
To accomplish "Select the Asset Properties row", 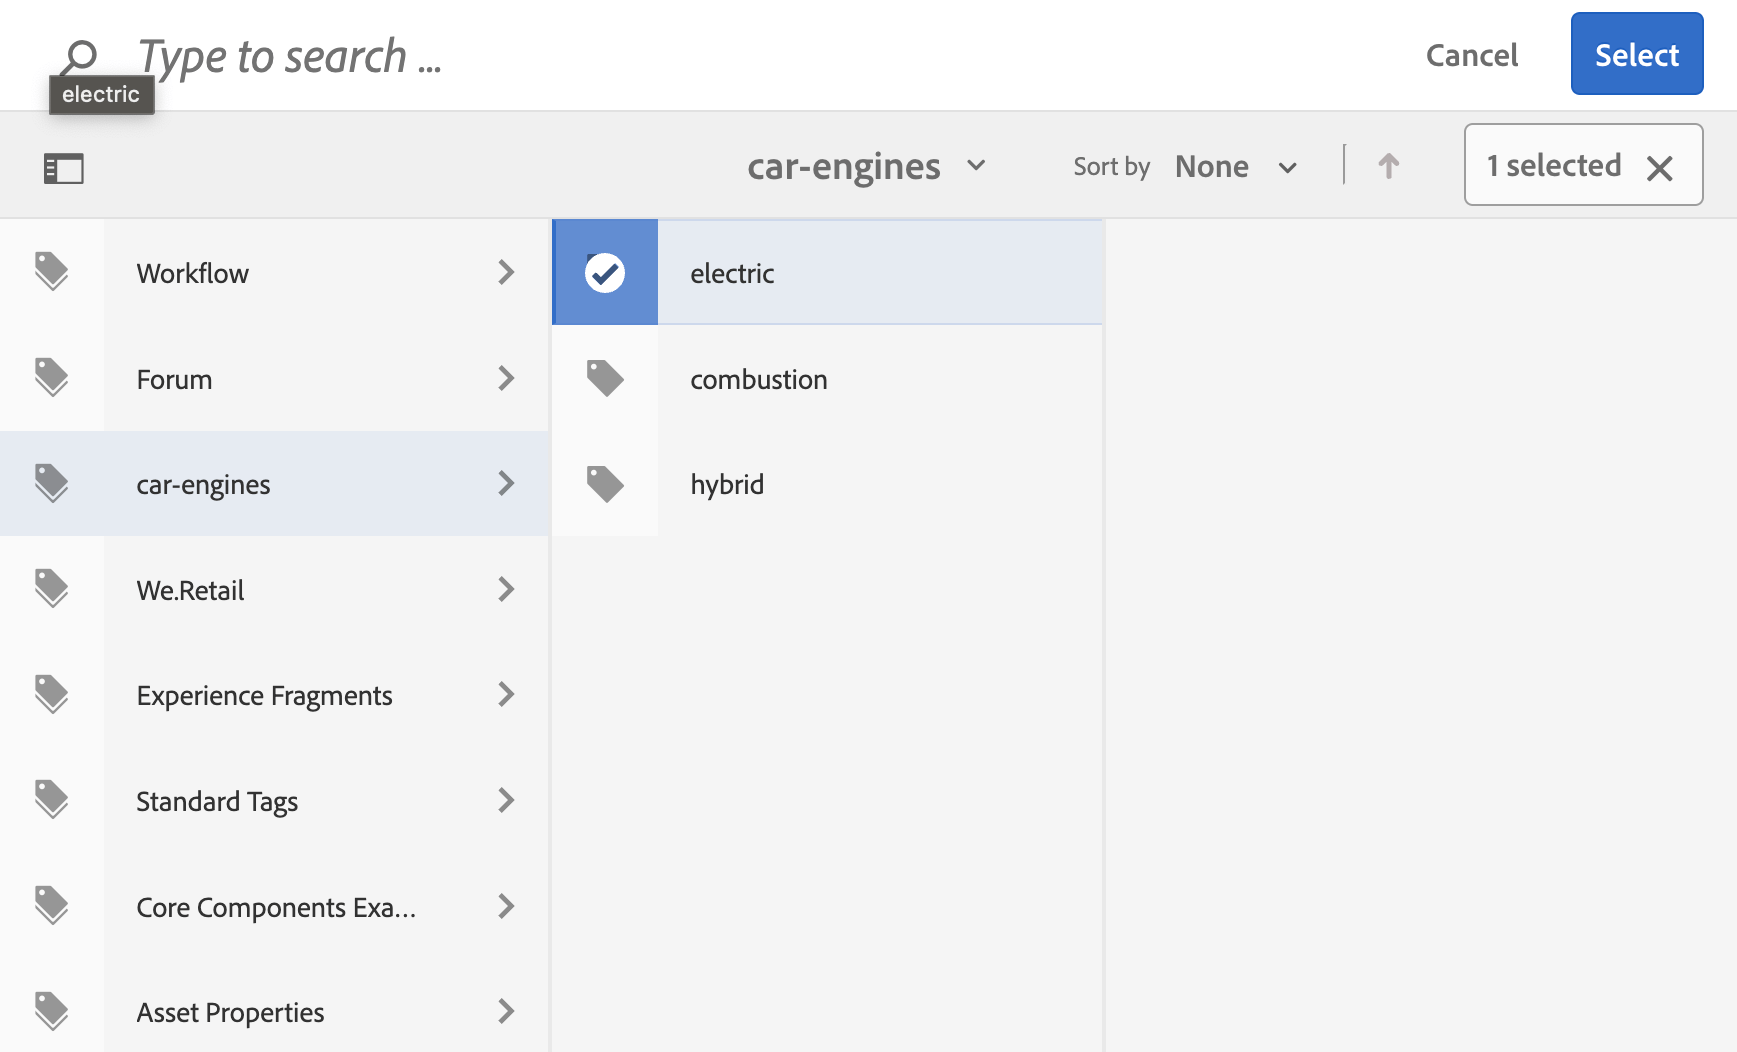I will 274,1006.
